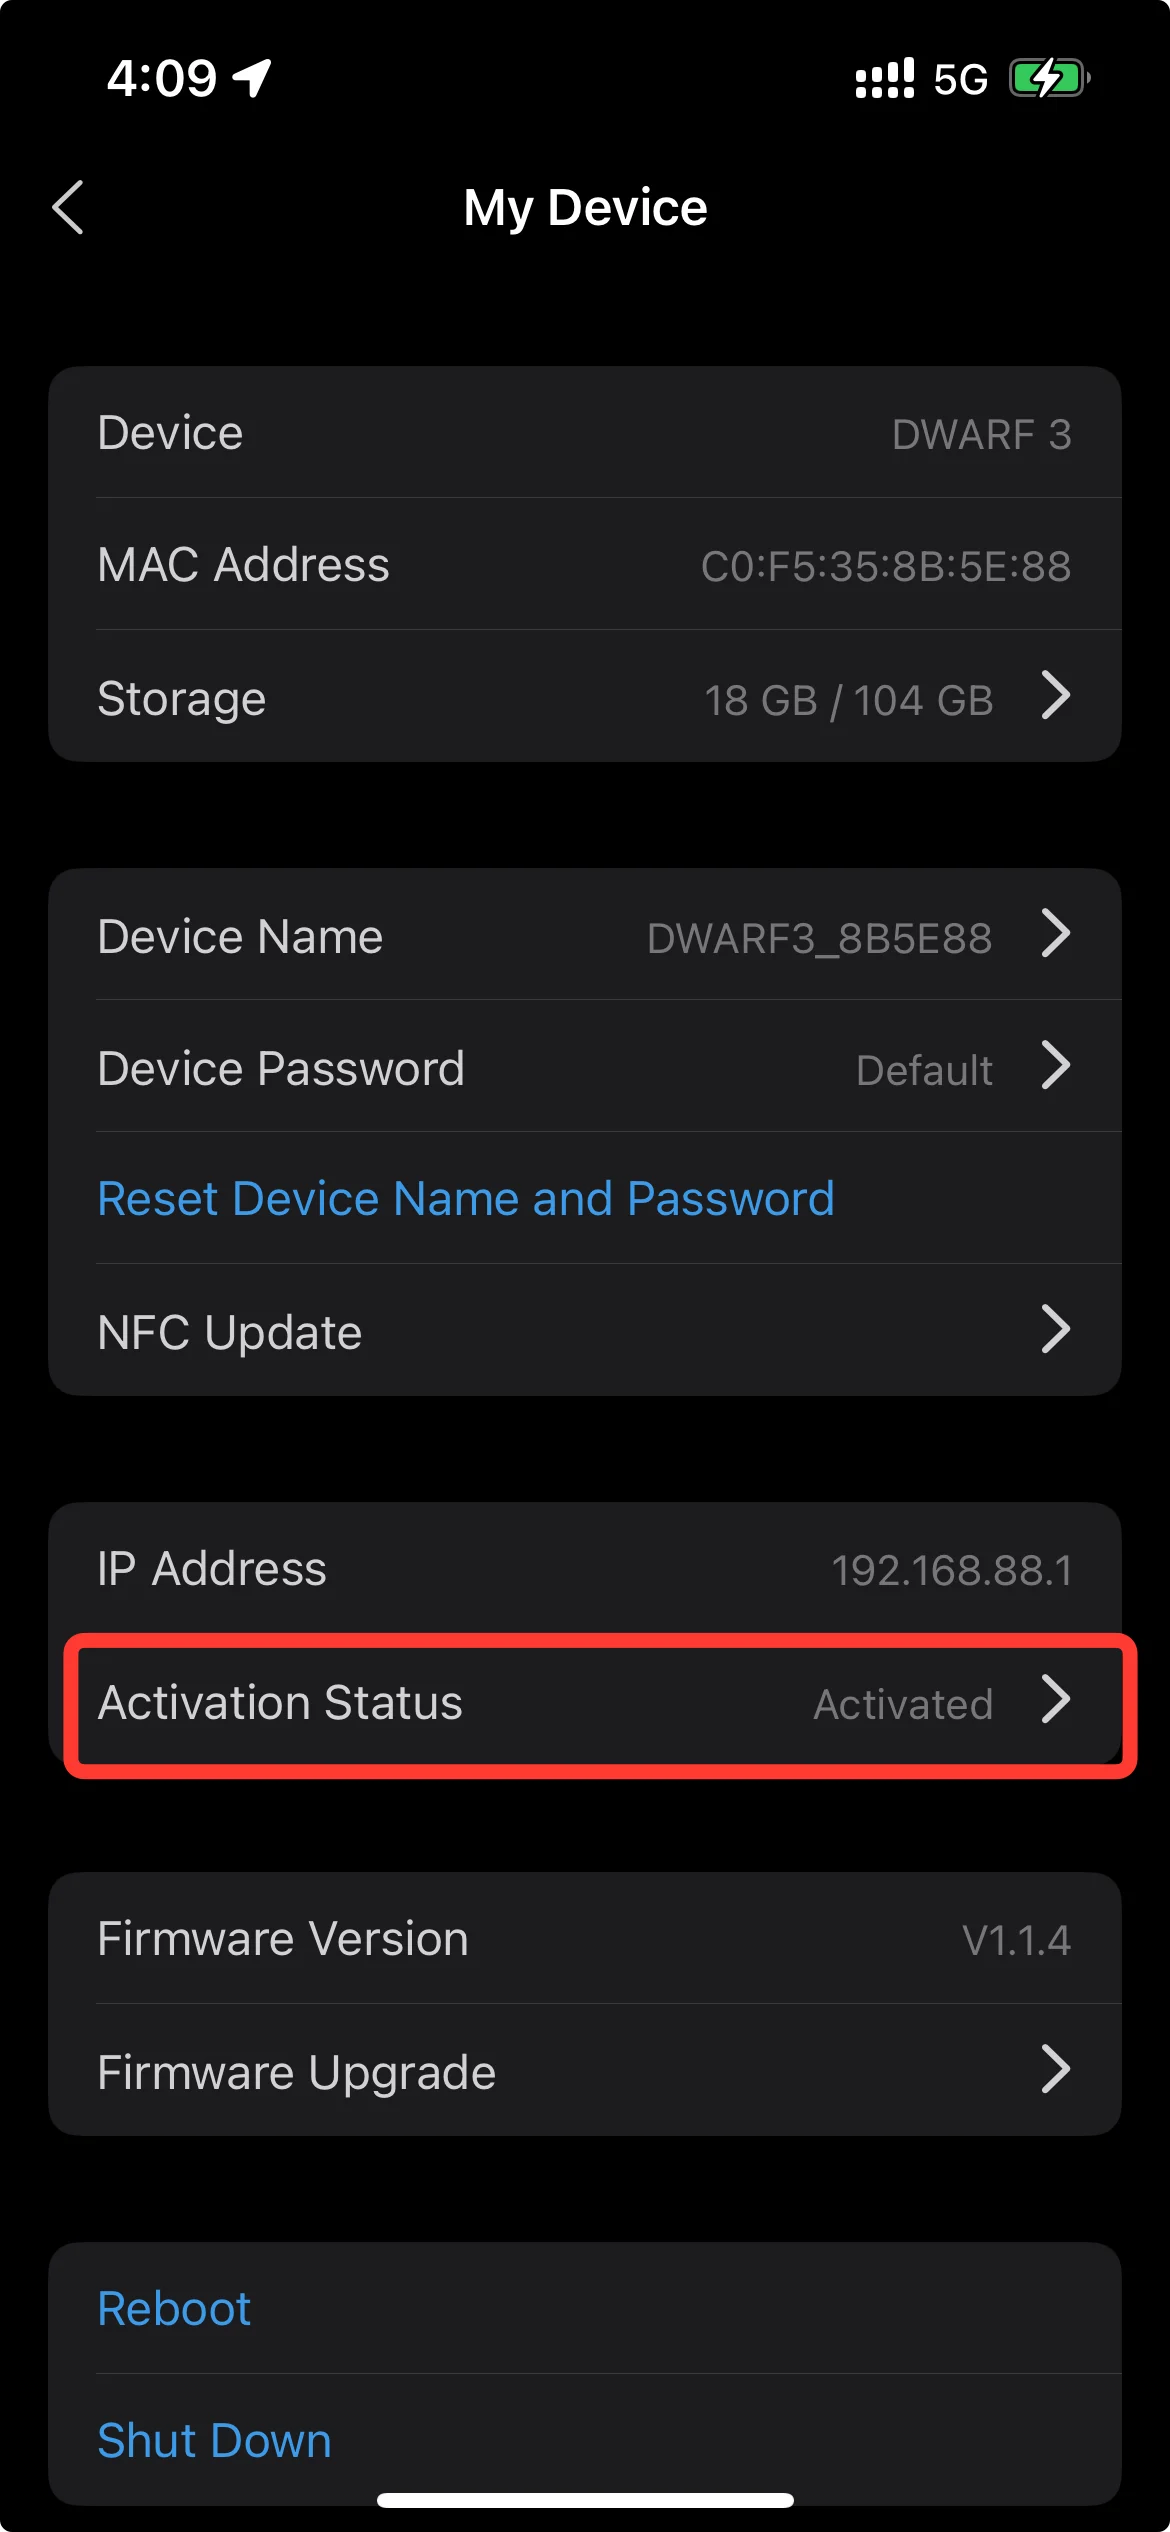Tap the cellular signal bars icon
The width and height of the screenshot is (1170, 2532).
(884, 78)
